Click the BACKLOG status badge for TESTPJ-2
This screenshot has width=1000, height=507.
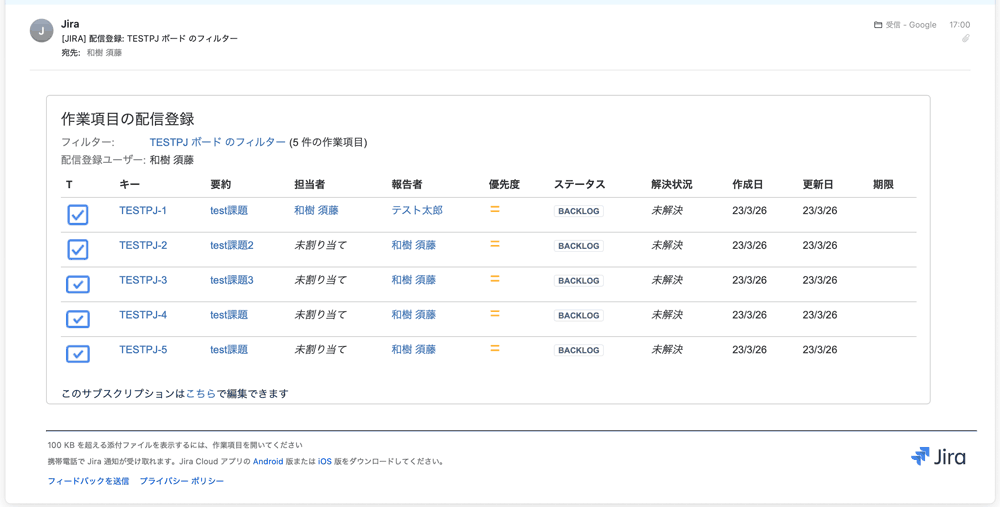(x=578, y=246)
